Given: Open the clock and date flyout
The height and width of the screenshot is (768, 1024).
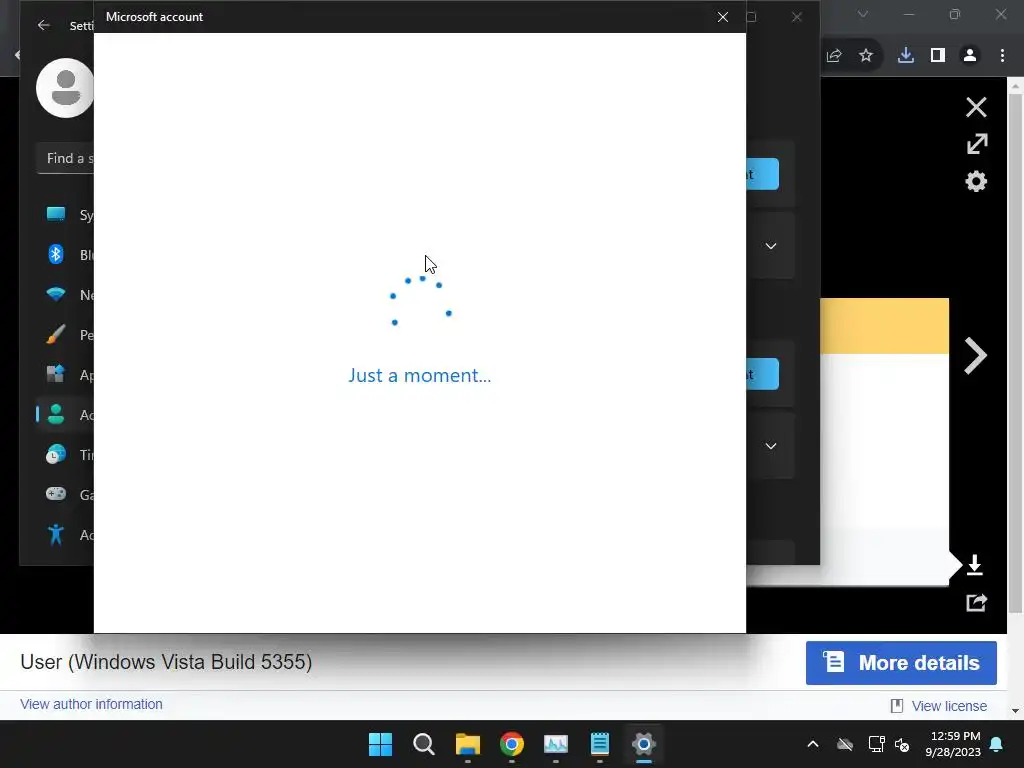Looking at the screenshot, I should point(953,744).
